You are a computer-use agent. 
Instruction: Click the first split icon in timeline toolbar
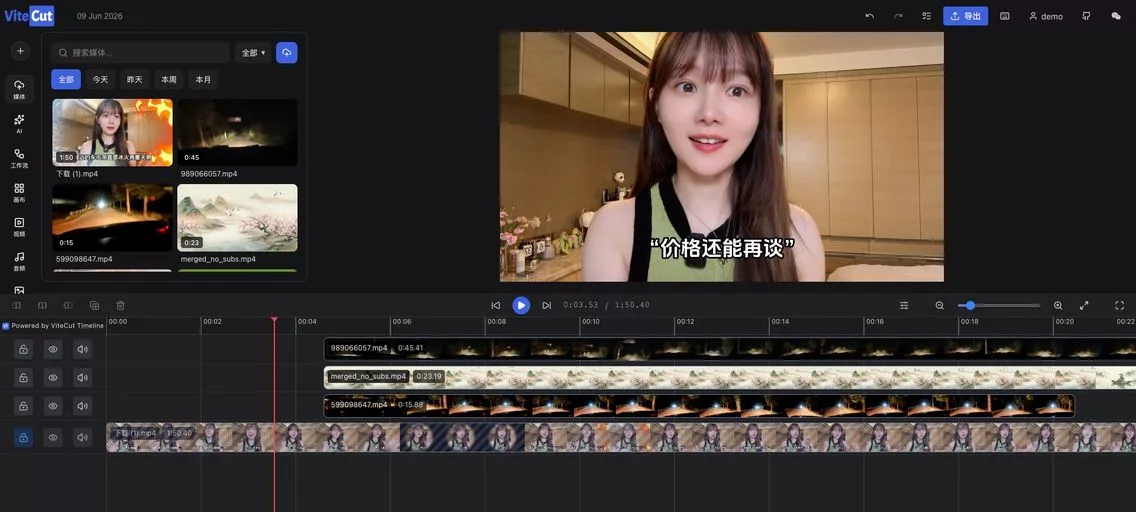pos(17,306)
